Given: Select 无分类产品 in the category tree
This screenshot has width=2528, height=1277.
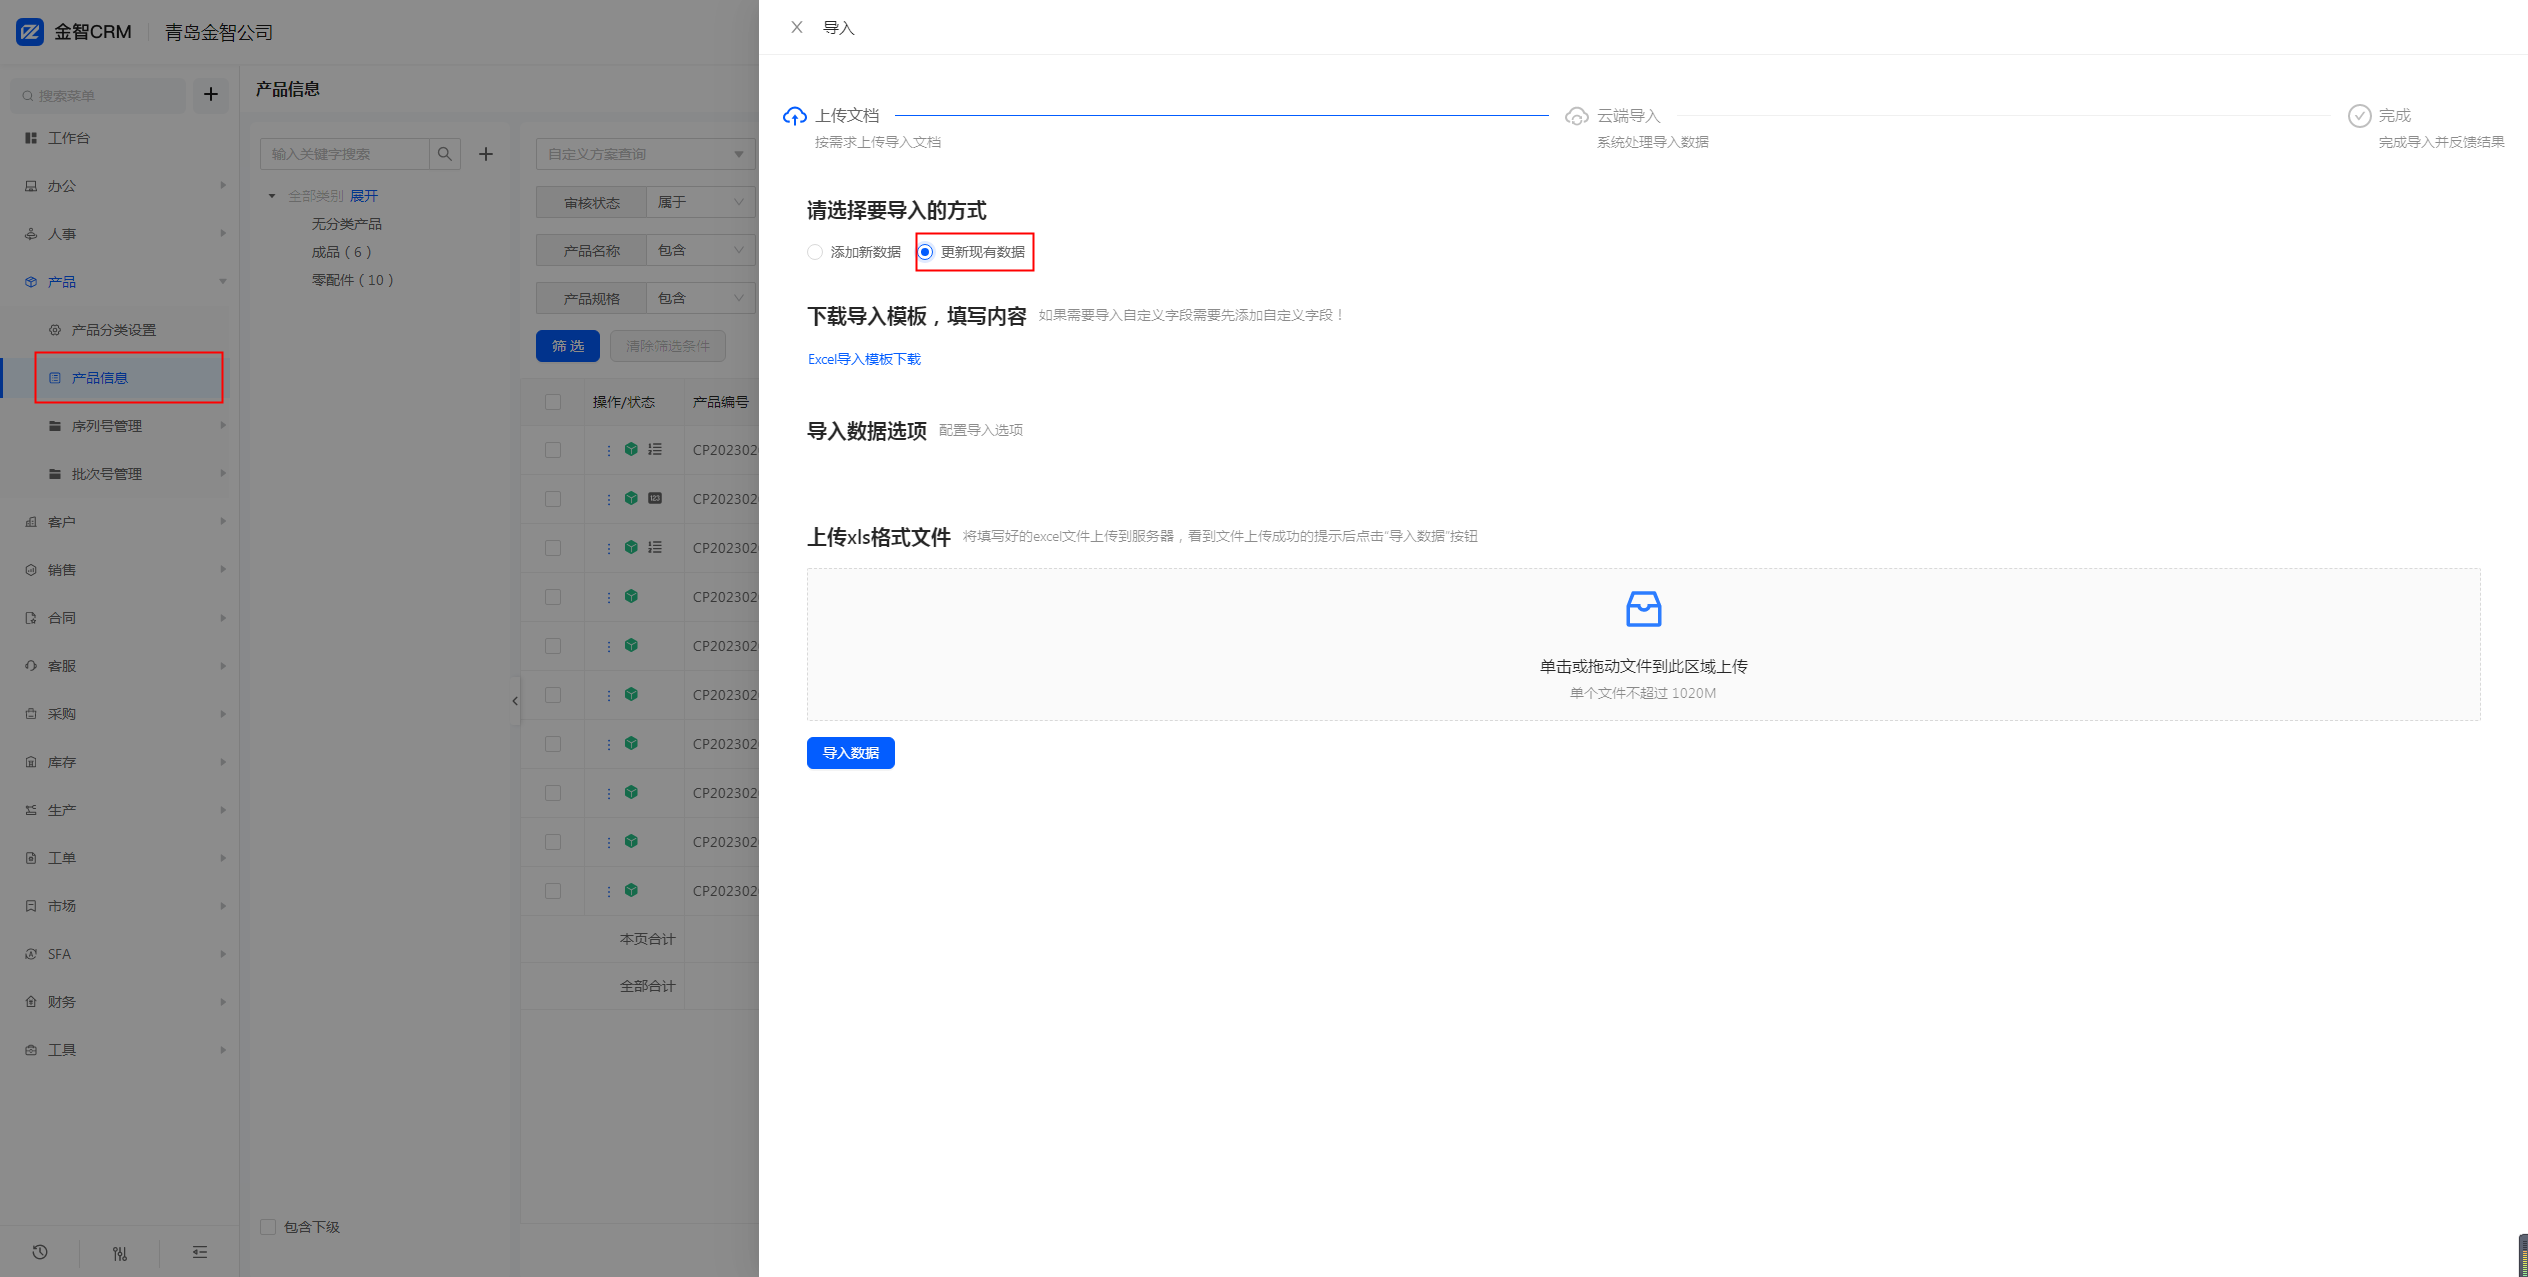Looking at the screenshot, I should coord(347,224).
